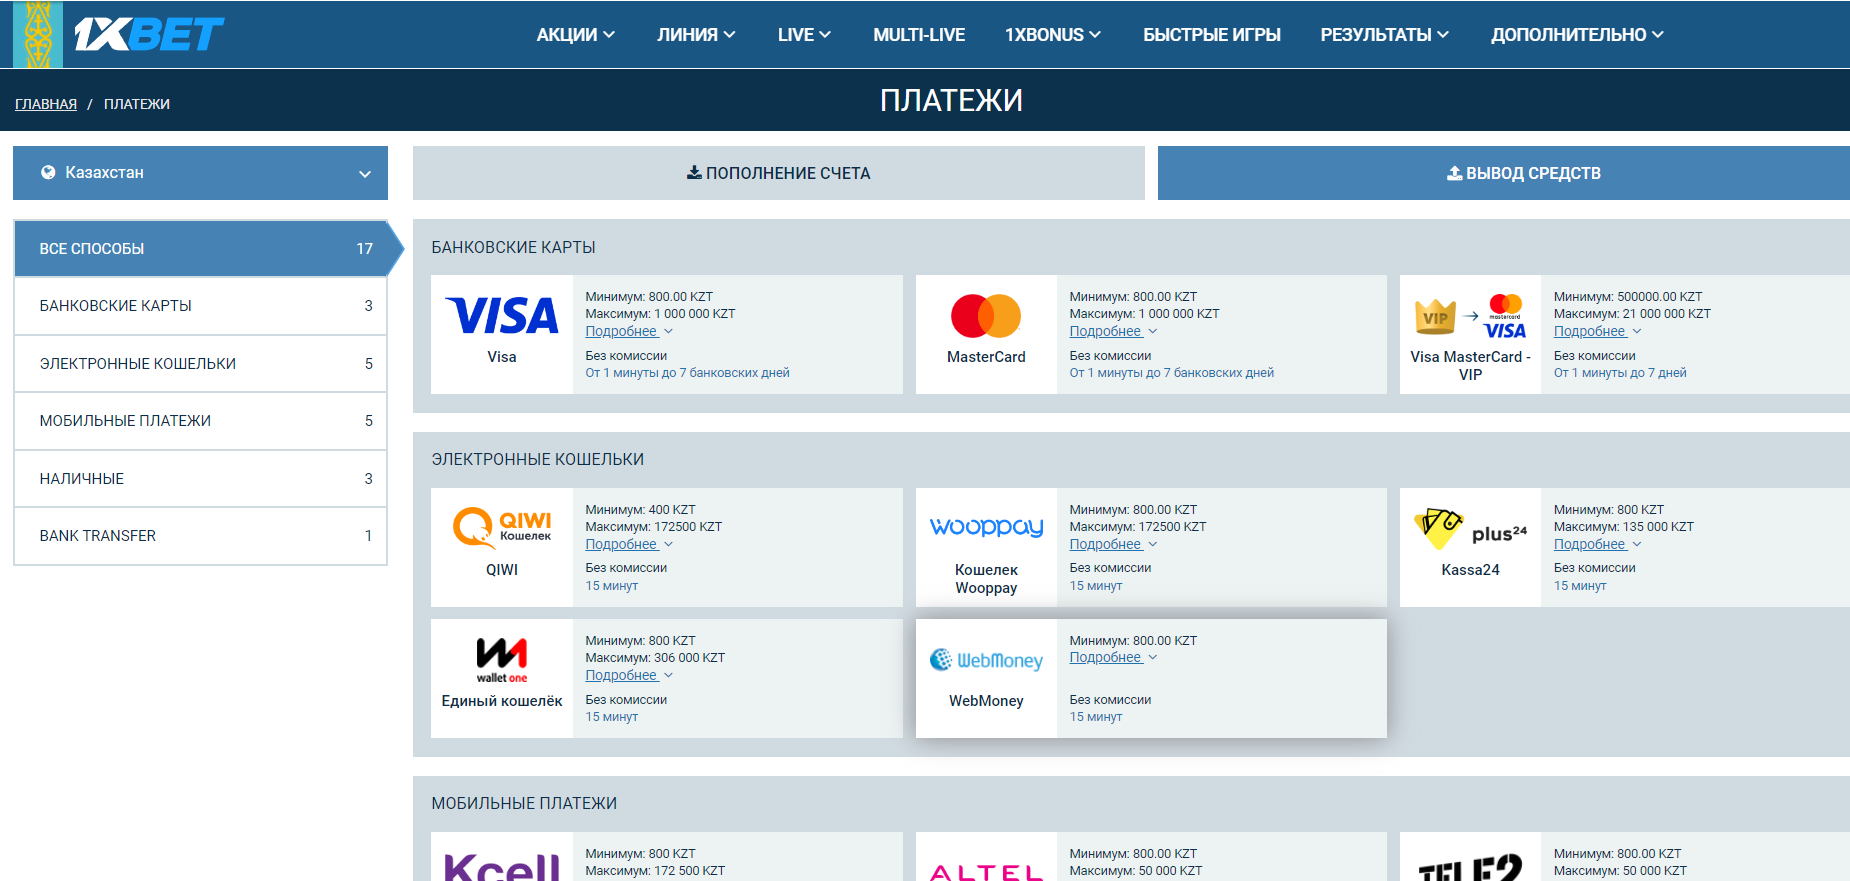Click the Единый кошелёк label
Screen dimensions: 1850x881
[502, 701]
